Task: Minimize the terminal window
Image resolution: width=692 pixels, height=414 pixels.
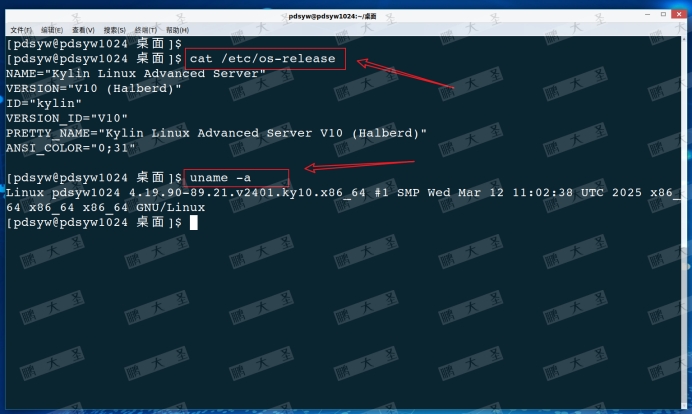Action: coord(647,15)
